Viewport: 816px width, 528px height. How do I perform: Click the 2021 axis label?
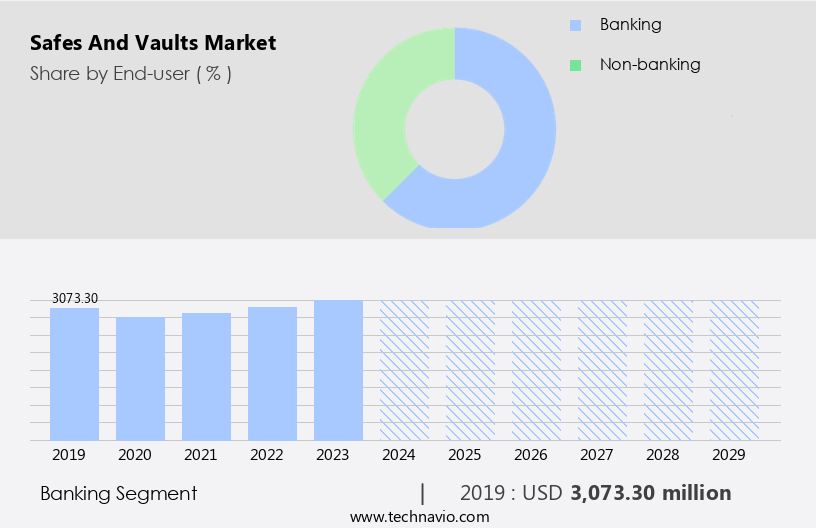click(200, 455)
